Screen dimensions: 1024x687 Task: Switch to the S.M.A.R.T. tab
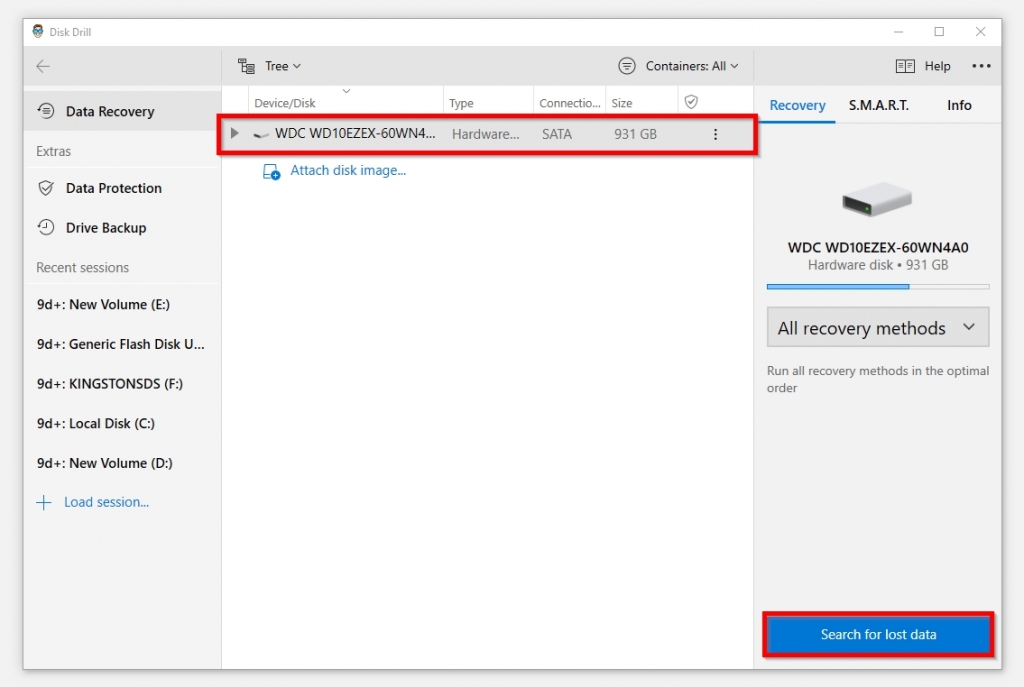(878, 105)
